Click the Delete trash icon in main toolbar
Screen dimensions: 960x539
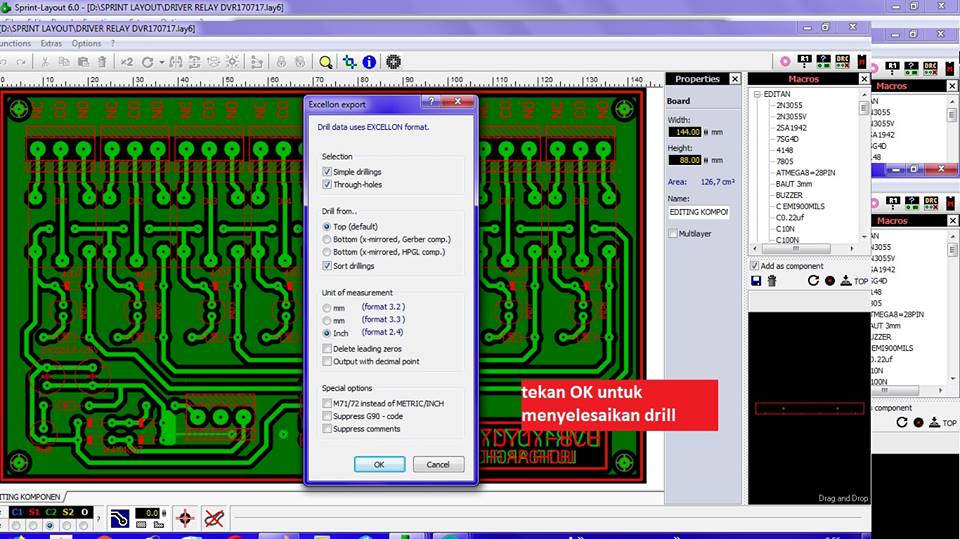click(x=102, y=62)
